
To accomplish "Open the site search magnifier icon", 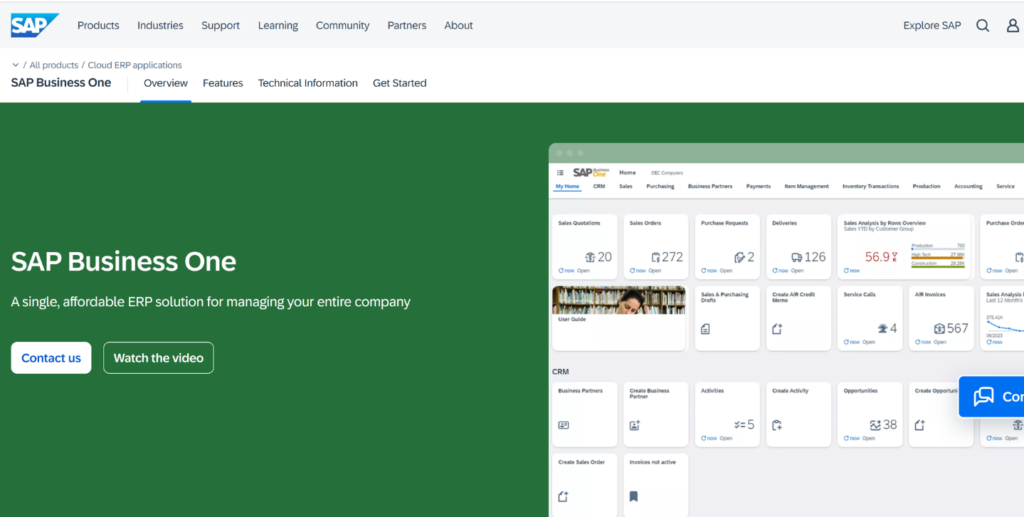I will [x=982, y=25].
